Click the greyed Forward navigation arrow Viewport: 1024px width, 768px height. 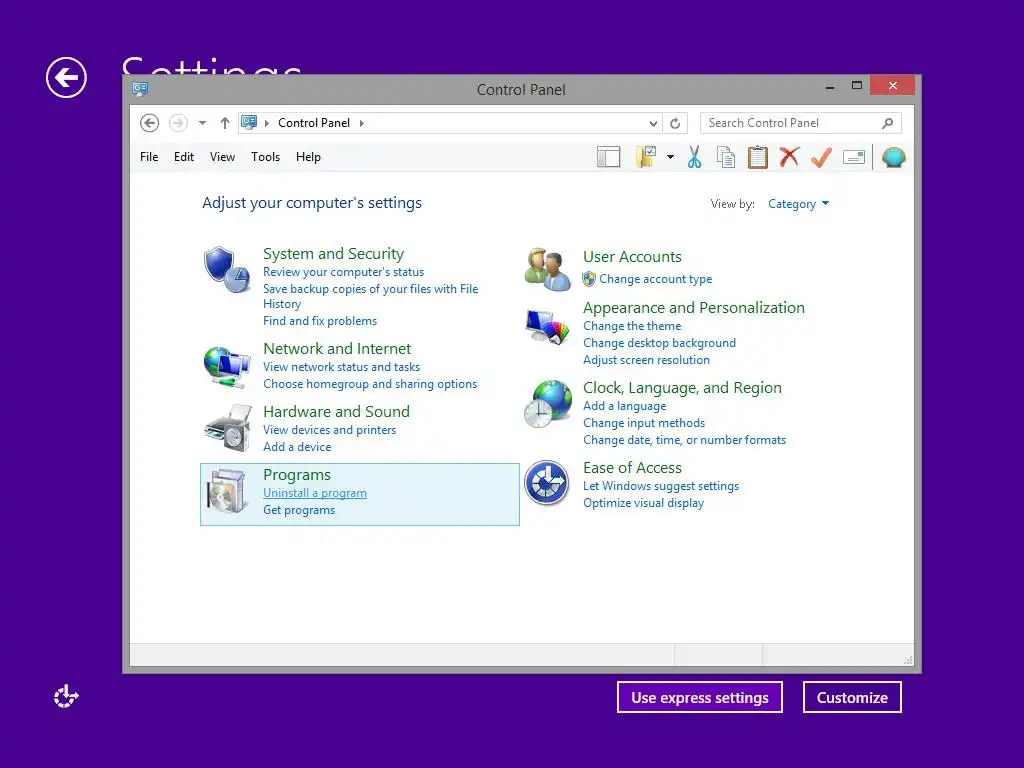178,123
